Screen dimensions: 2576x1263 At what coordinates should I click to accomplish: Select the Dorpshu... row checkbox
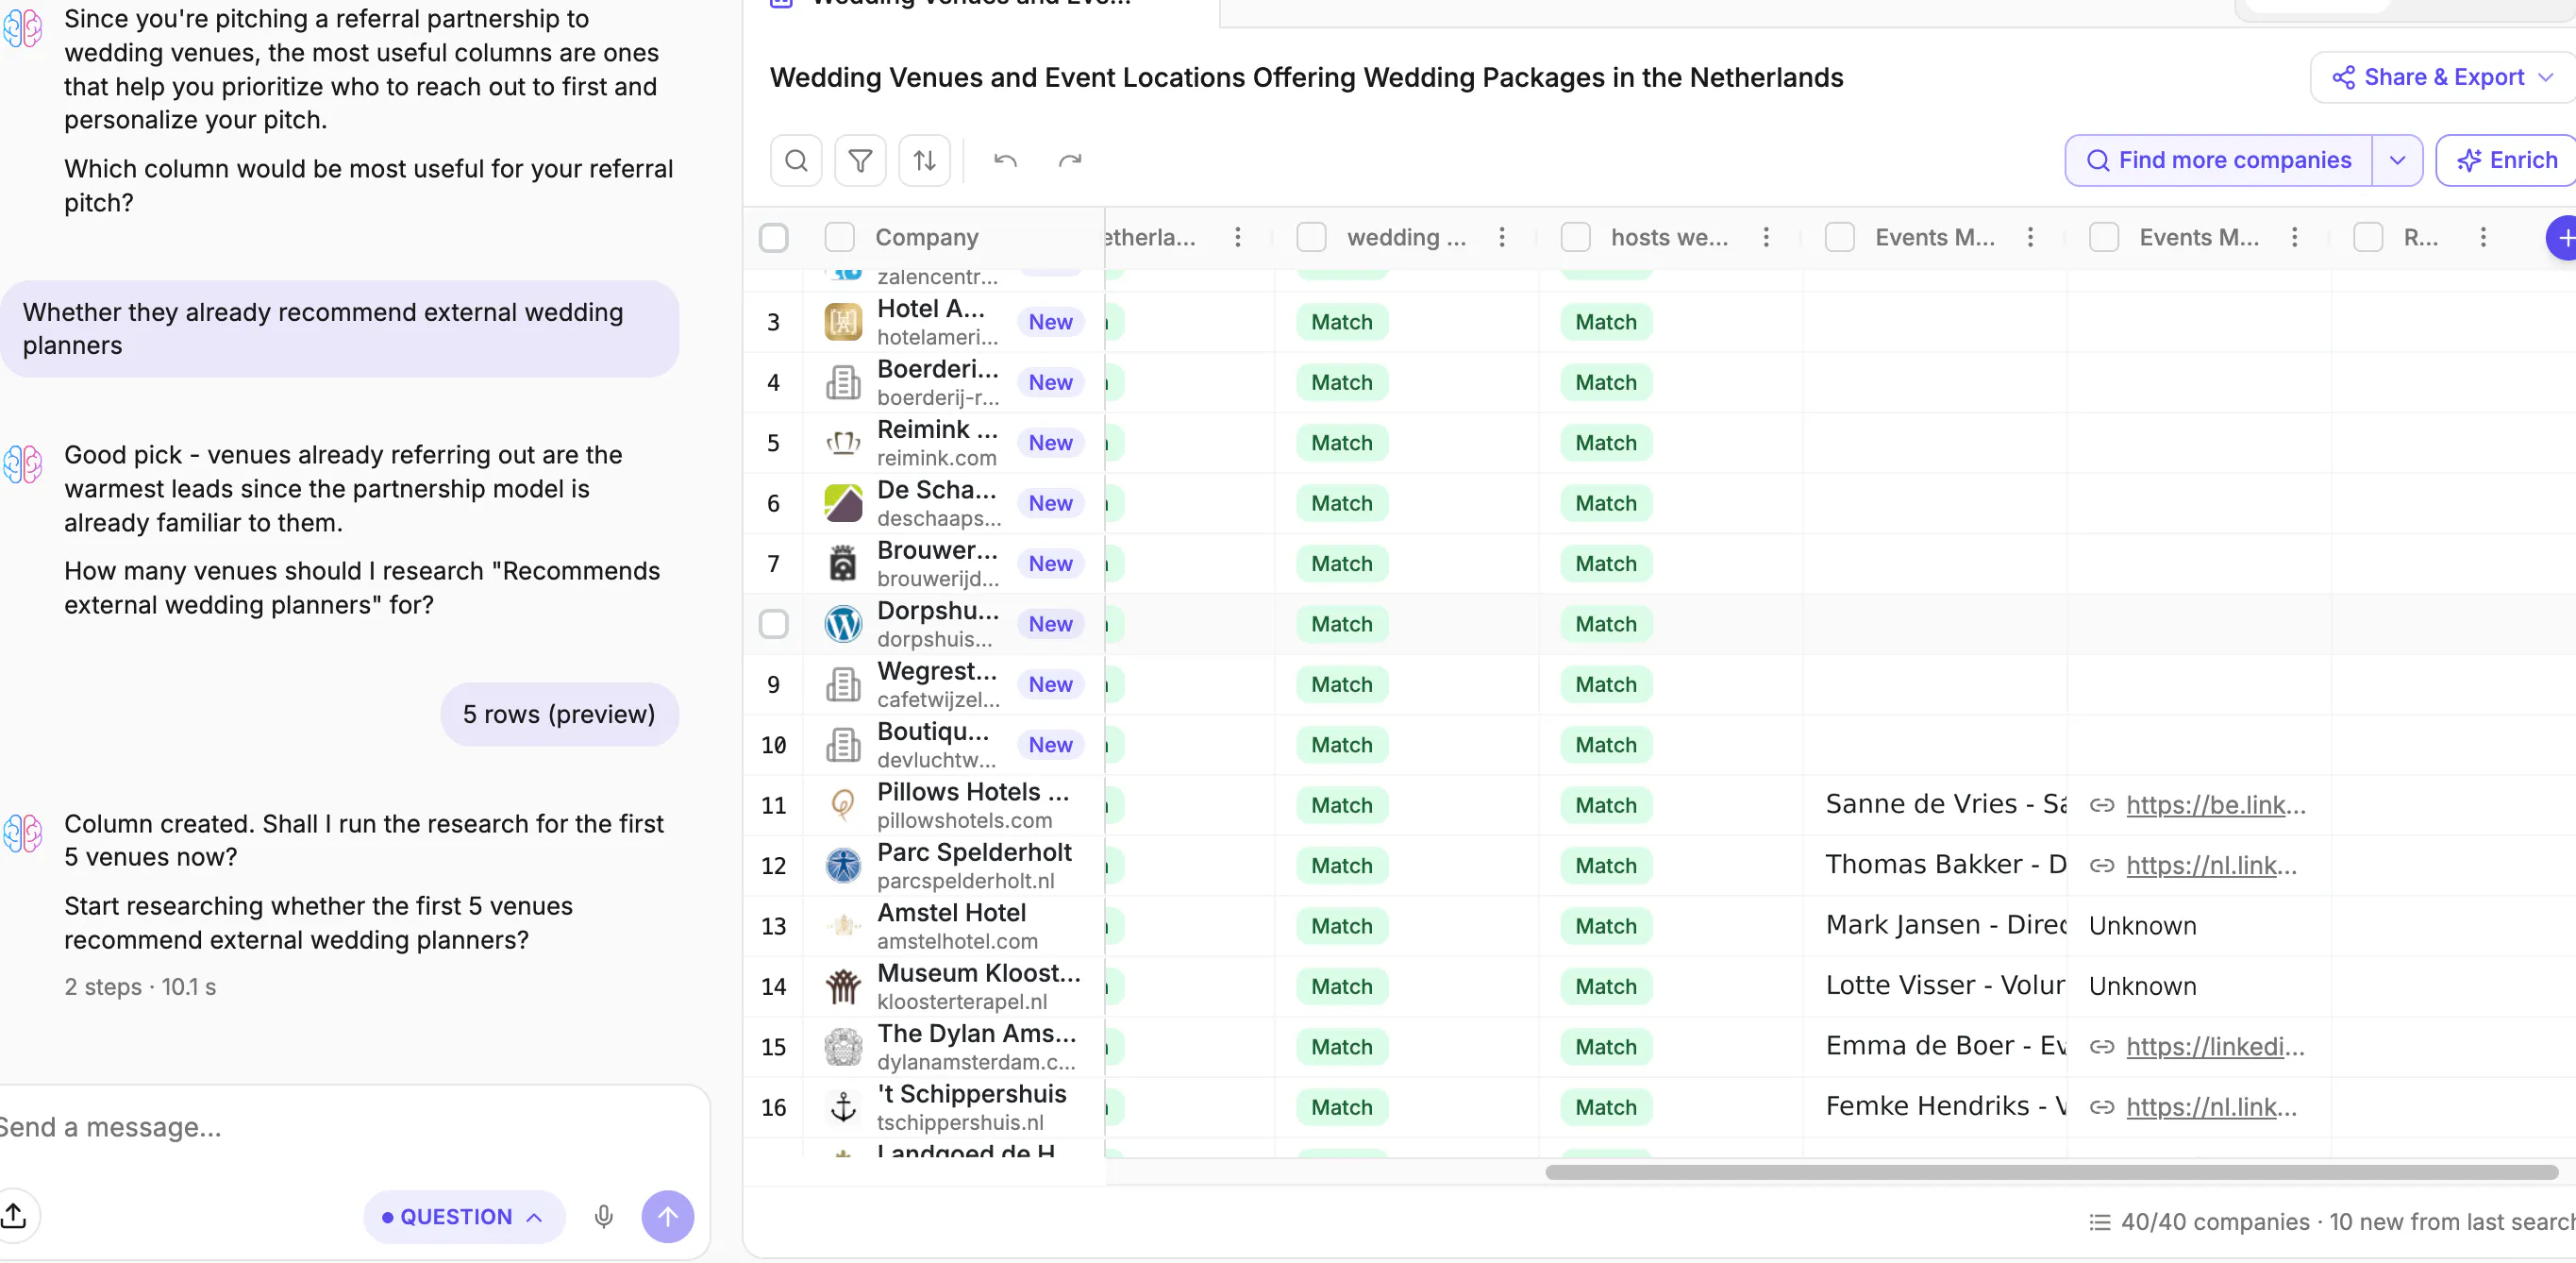pos(773,624)
